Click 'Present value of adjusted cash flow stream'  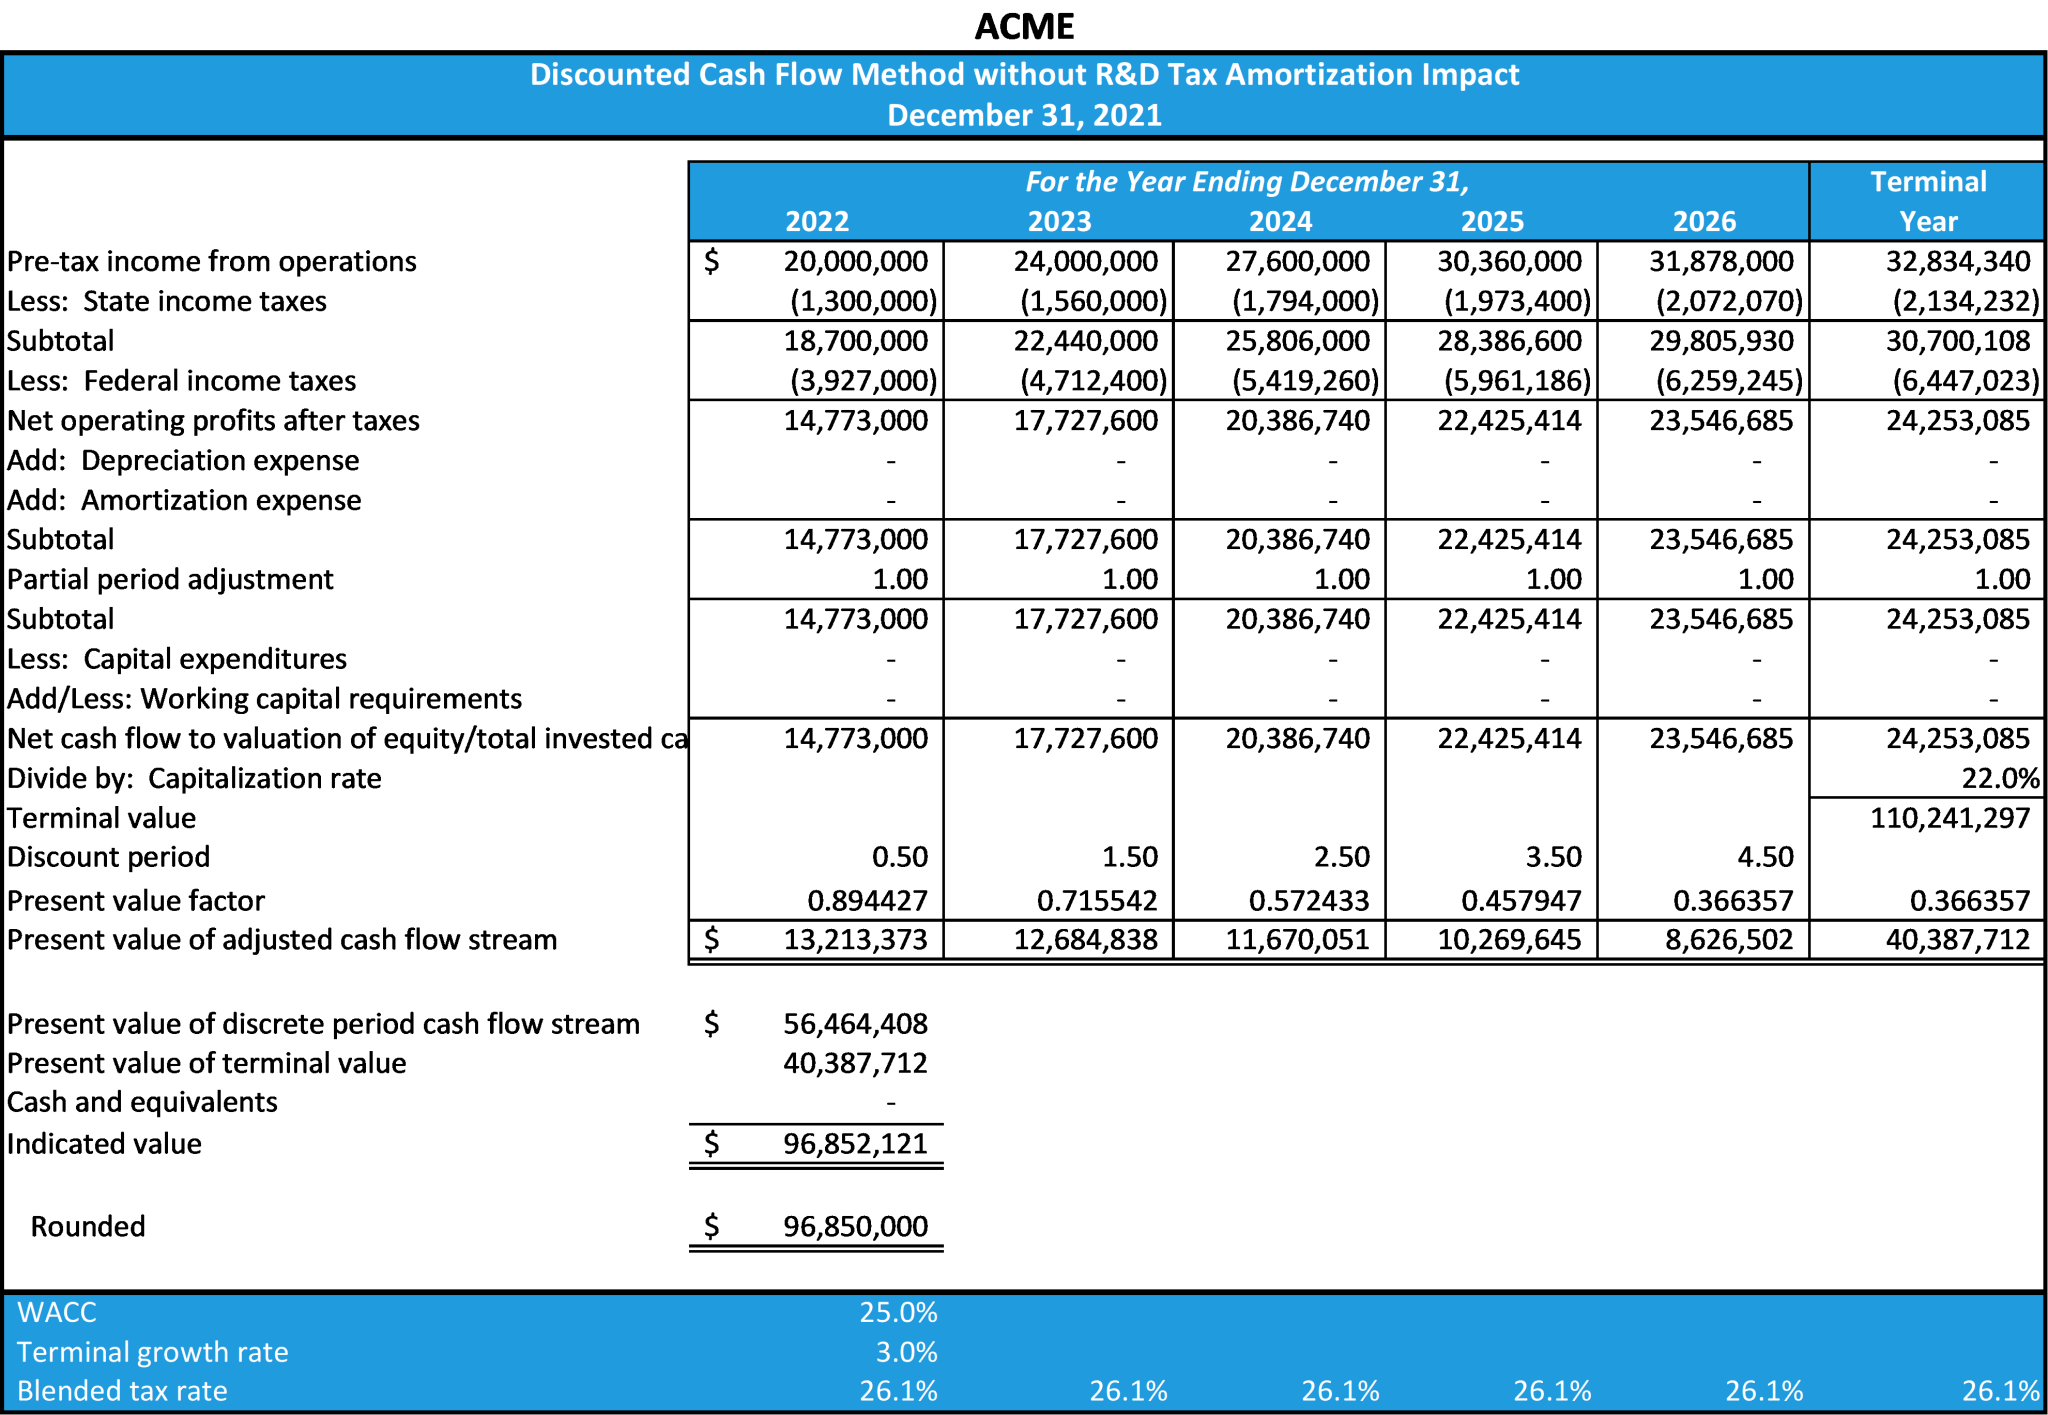point(282,940)
